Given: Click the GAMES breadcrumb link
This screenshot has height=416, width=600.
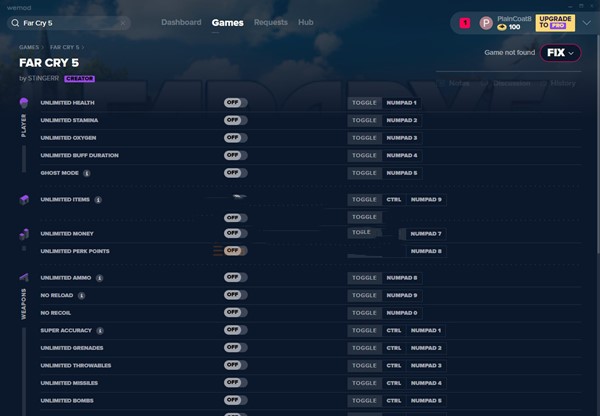Looking at the screenshot, I should click(28, 47).
